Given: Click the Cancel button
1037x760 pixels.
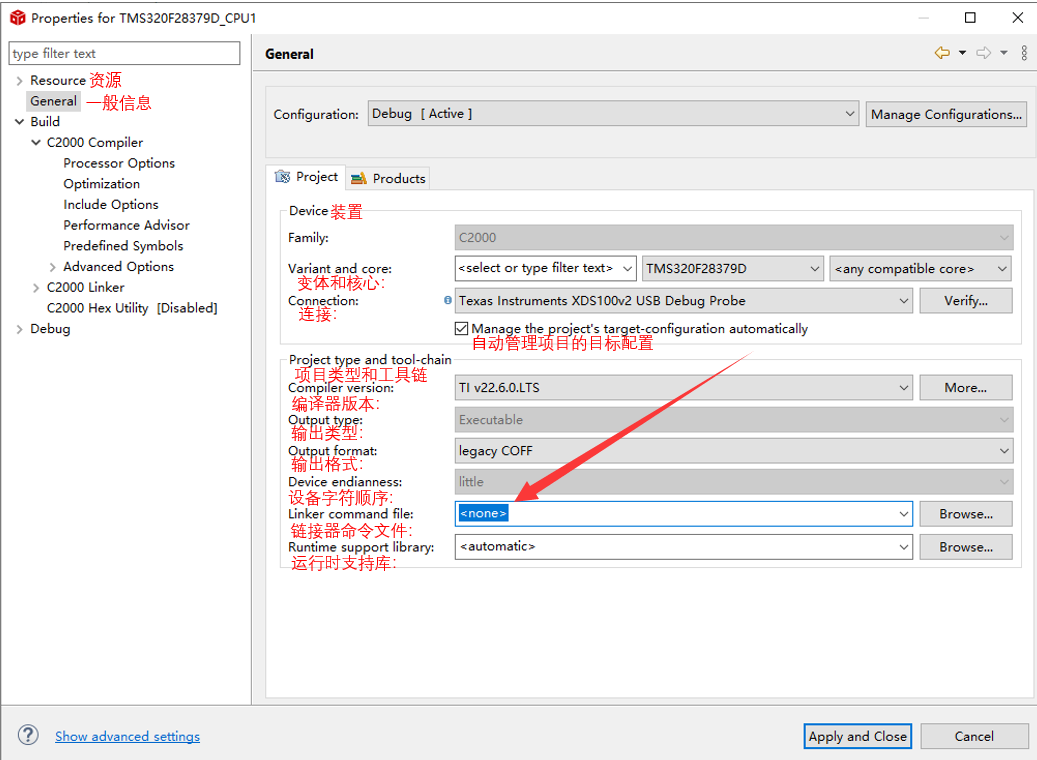Looking at the screenshot, I should (x=974, y=736).
